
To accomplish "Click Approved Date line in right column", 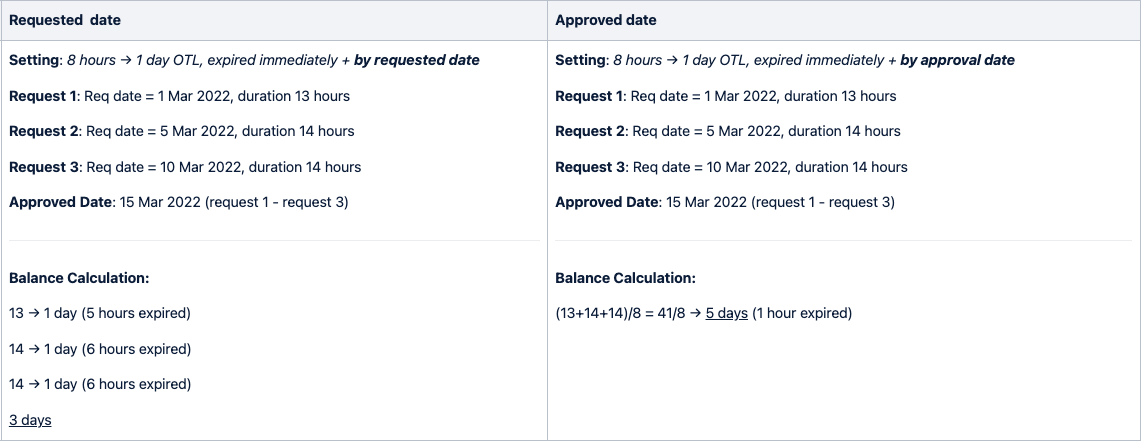I will [x=724, y=202].
